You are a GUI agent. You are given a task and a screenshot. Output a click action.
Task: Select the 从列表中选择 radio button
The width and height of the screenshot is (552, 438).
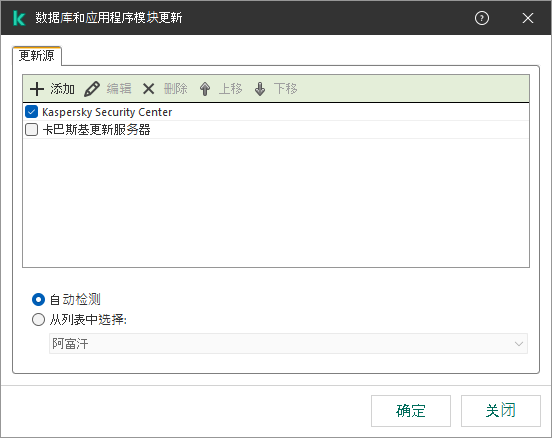point(38,320)
